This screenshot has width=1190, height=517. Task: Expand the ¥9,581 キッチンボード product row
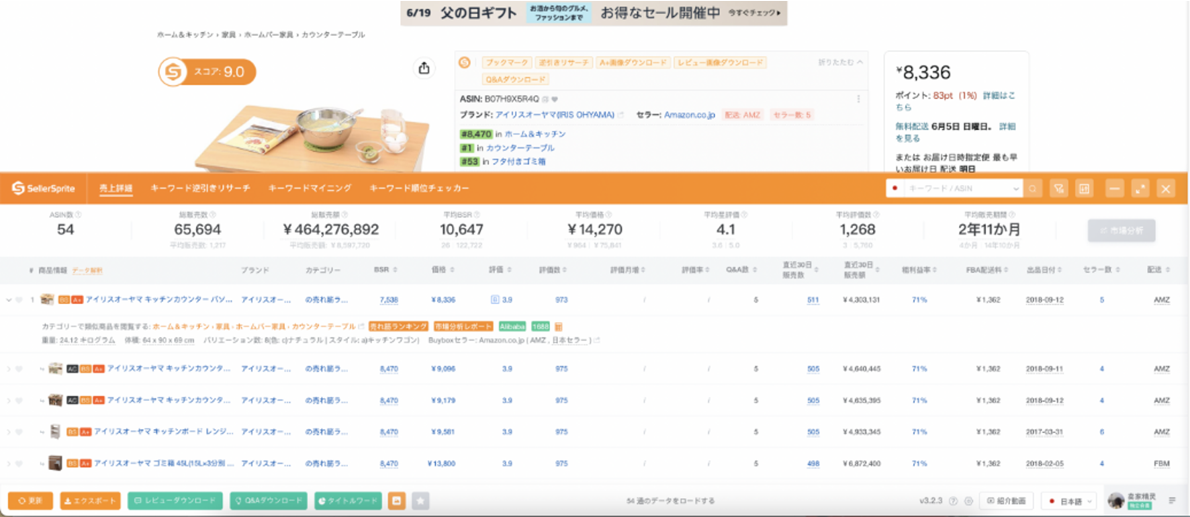(x=8, y=432)
